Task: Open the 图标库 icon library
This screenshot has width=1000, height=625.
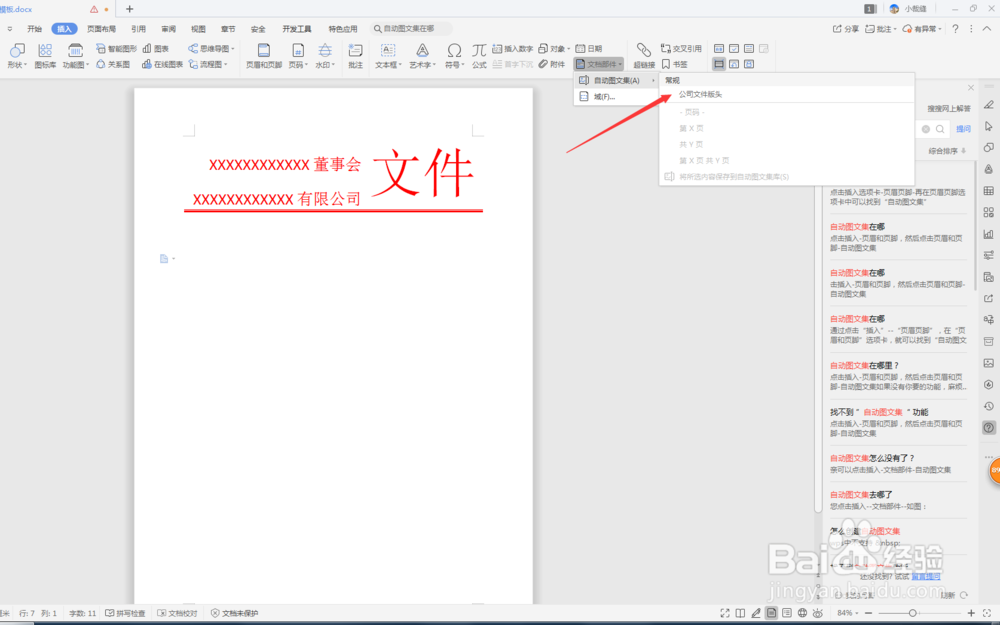Action: tap(45, 55)
